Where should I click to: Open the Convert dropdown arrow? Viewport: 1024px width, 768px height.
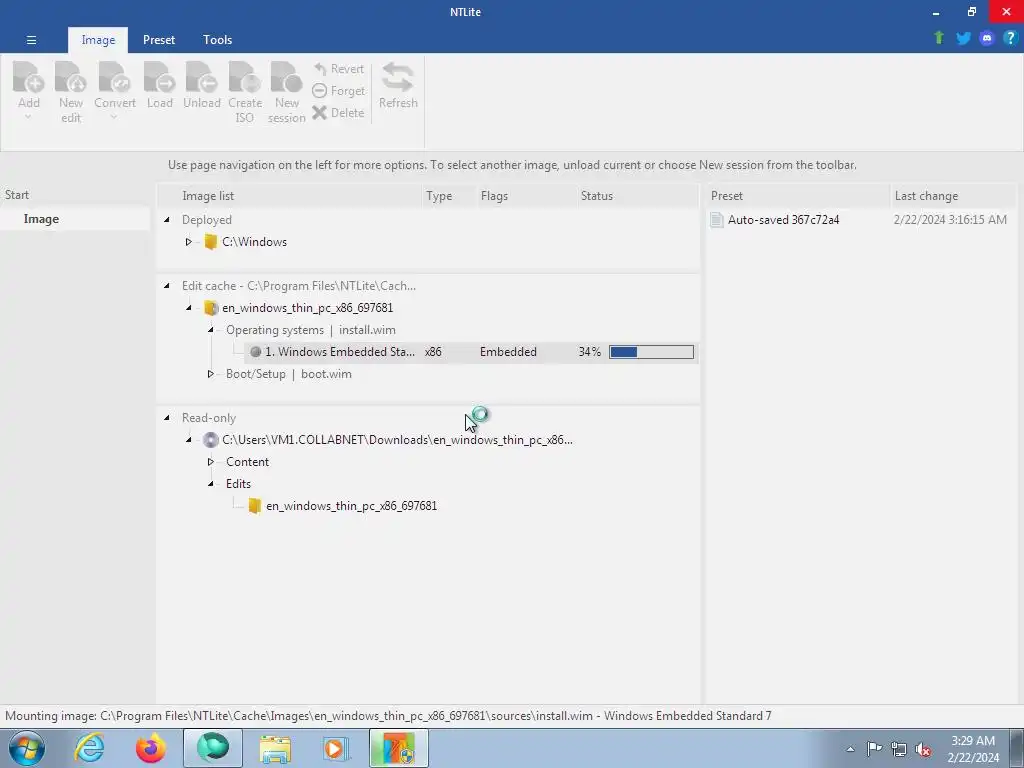(114, 118)
